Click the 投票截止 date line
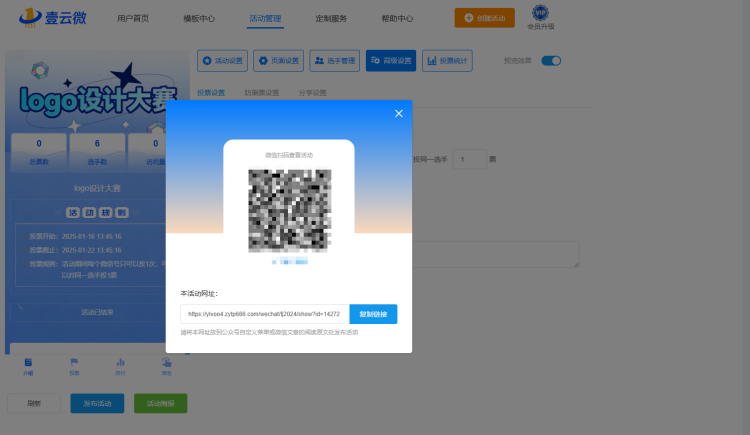The height and width of the screenshot is (435, 750). tap(75, 250)
